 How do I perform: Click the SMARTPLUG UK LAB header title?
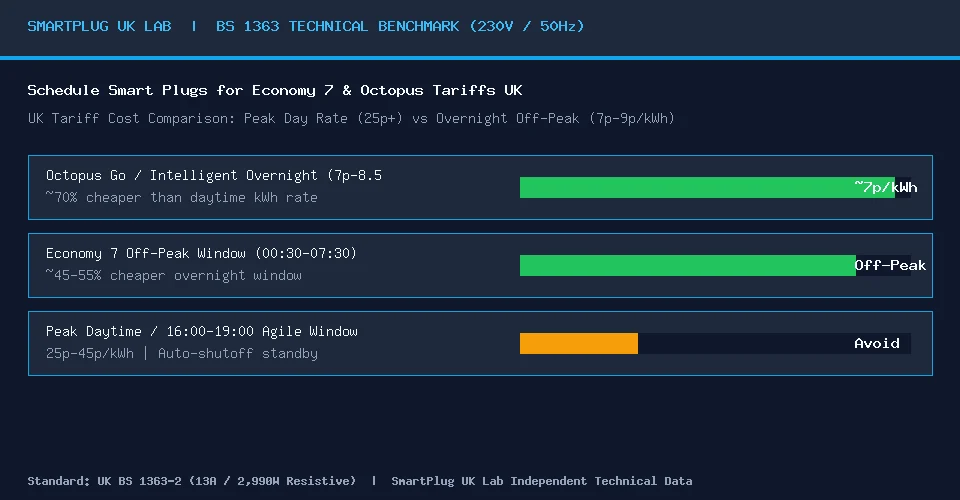[99, 26]
